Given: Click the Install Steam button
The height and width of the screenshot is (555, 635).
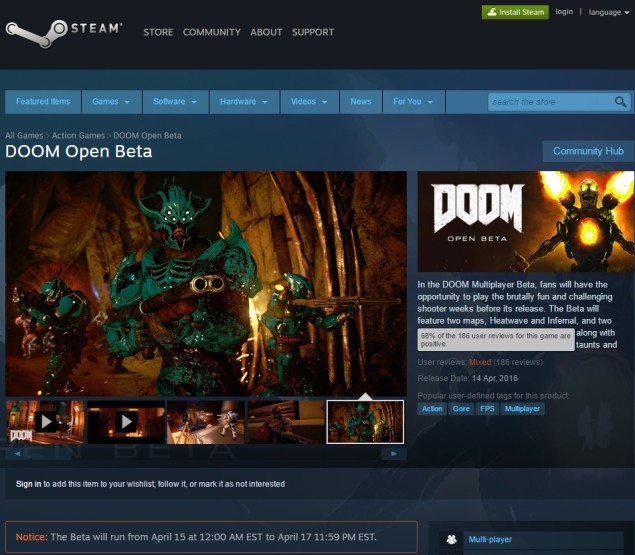Looking at the screenshot, I should (515, 12).
